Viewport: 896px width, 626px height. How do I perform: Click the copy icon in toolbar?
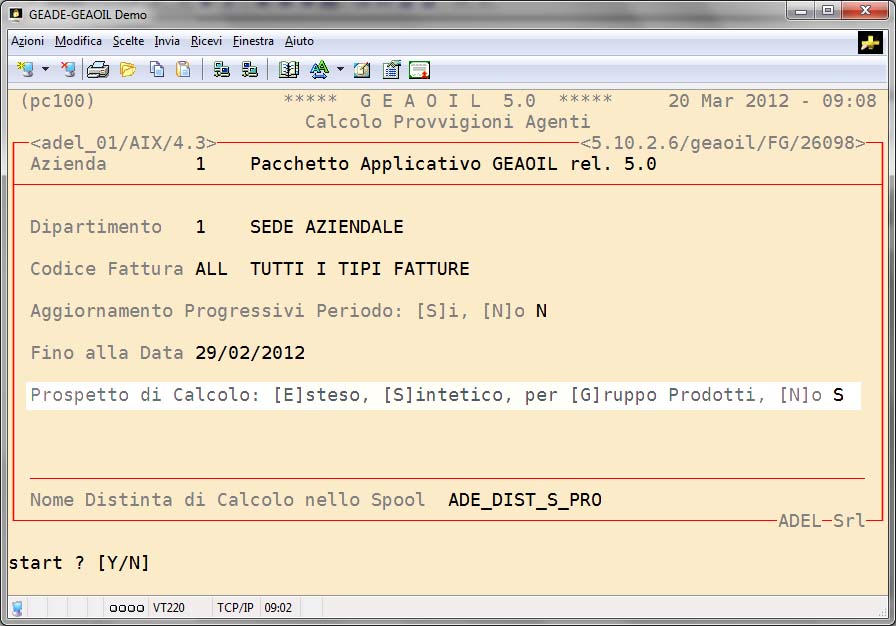[157, 69]
